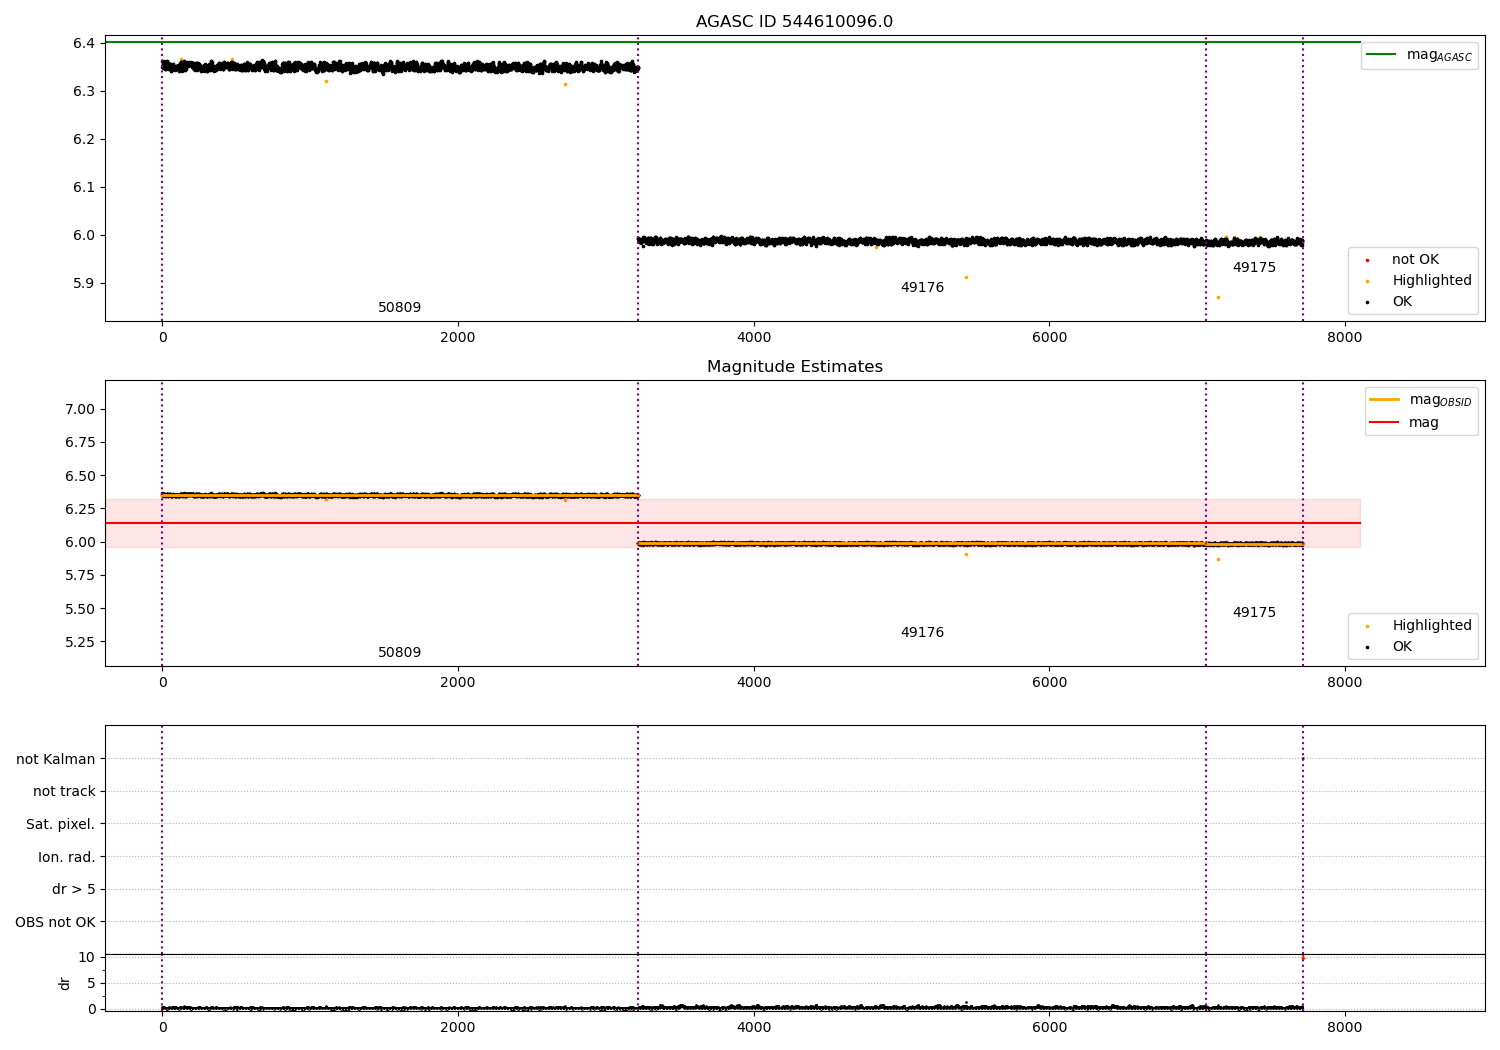This screenshot has height=1050, width=1500.
Task: Click y-axis tick 5.25 in Magnitude Estimates plot
Action: click(80, 642)
